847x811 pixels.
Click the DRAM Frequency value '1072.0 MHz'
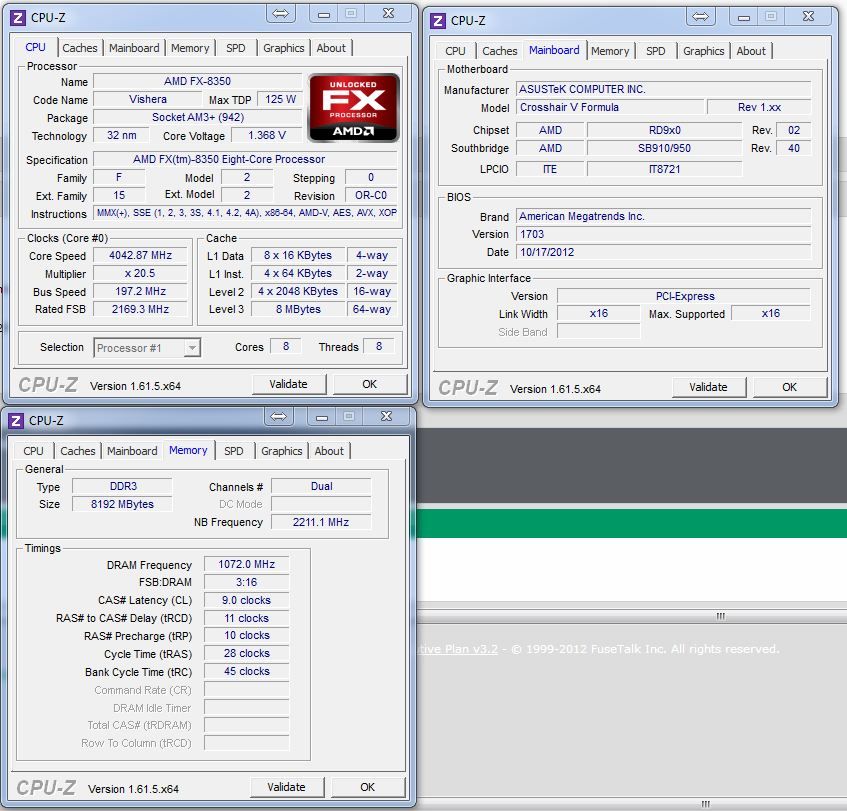coord(246,564)
